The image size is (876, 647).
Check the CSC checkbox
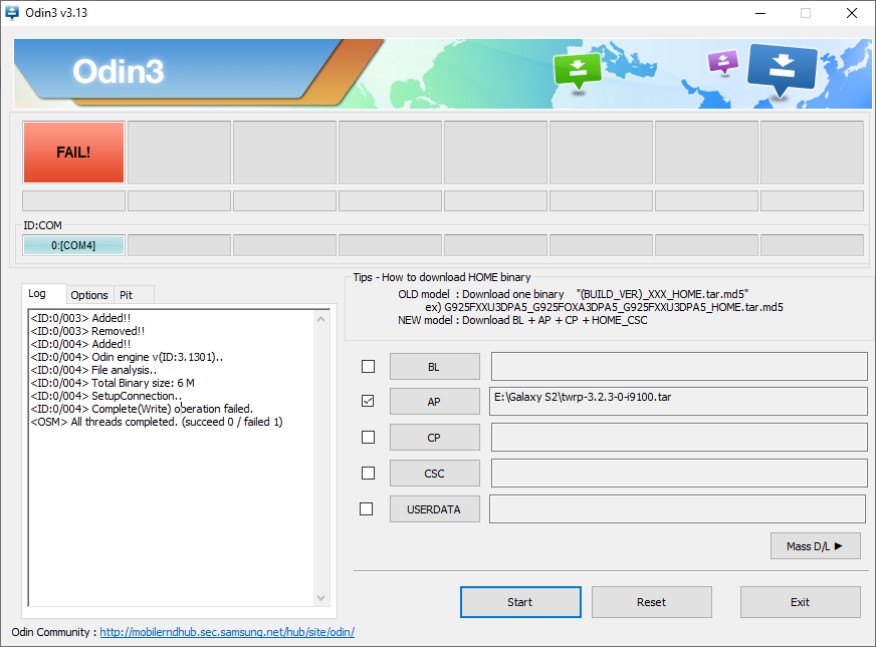[x=368, y=473]
